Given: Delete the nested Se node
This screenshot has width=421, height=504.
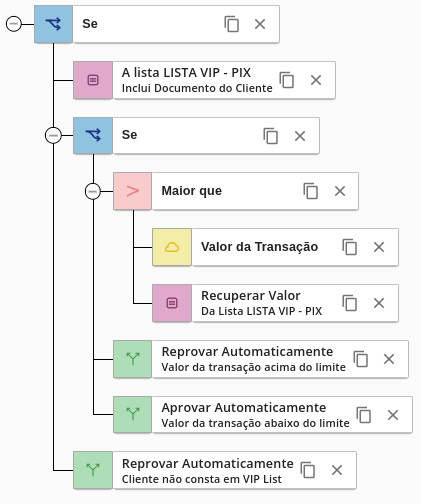Looking at the screenshot, I should pyautogui.click(x=300, y=136).
